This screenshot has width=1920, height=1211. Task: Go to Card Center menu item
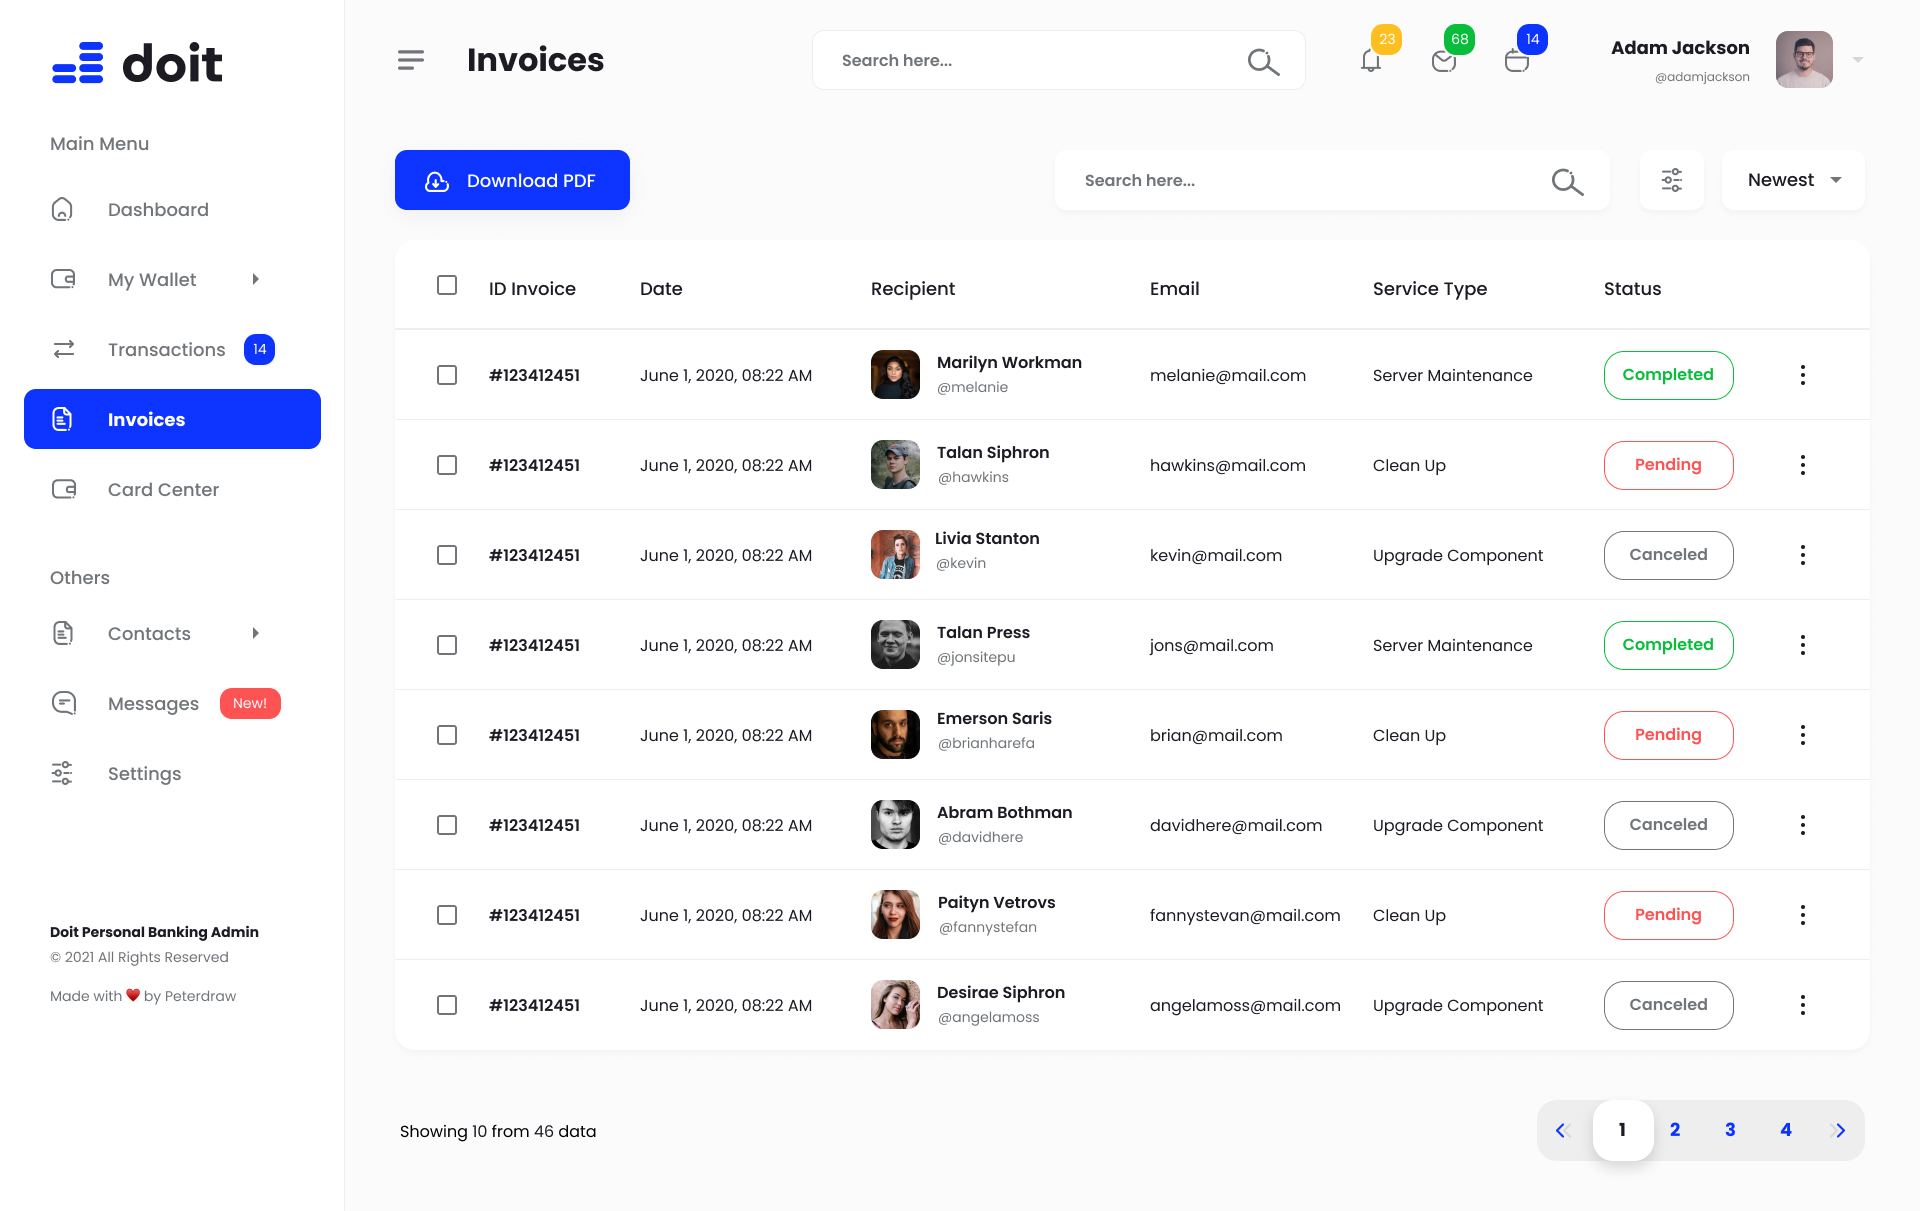[x=163, y=489]
